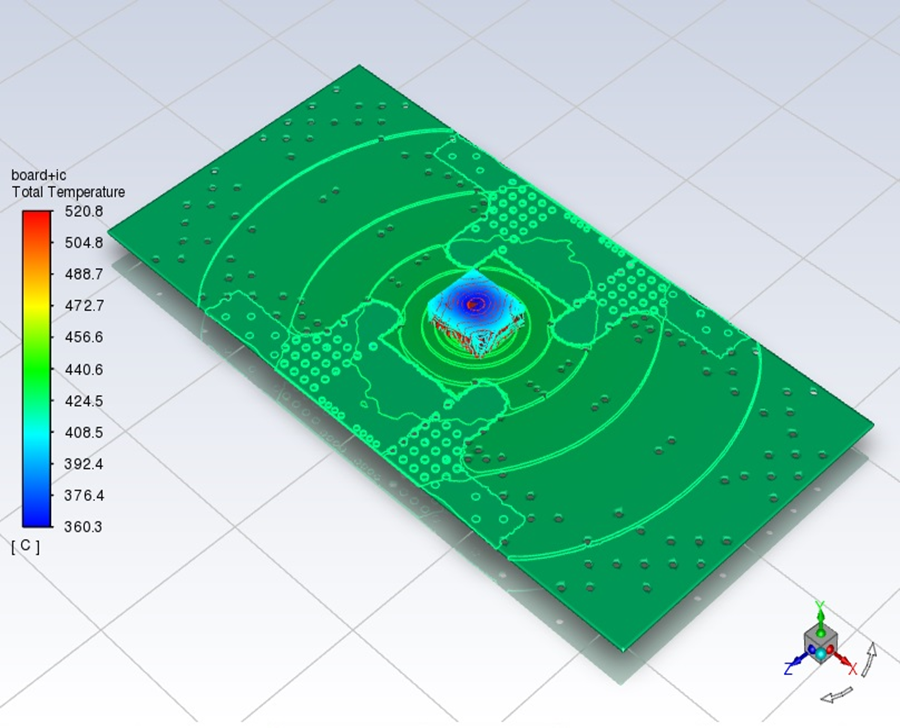
Task: Select the 360.3 minimum legend value
Action: pyautogui.click(x=83, y=527)
